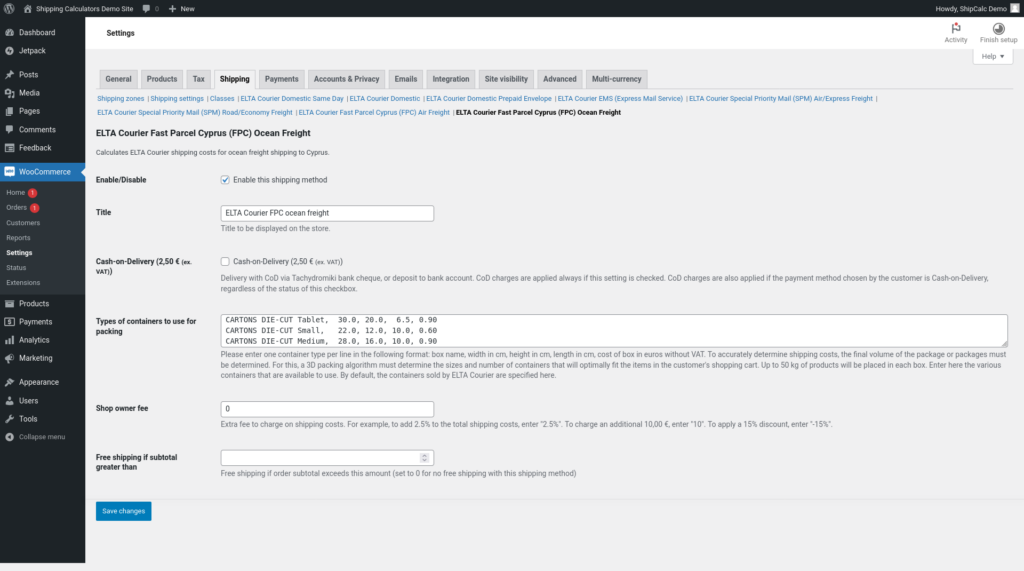Open comments bubble in admin bar
This screenshot has width=1024, height=571.
tap(146, 8)
